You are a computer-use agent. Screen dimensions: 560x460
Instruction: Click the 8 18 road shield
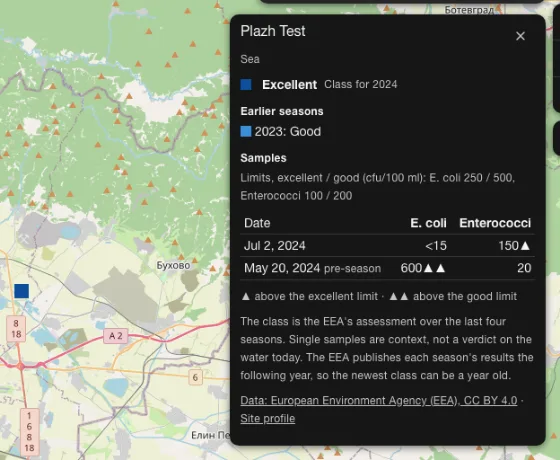(16, 329)
